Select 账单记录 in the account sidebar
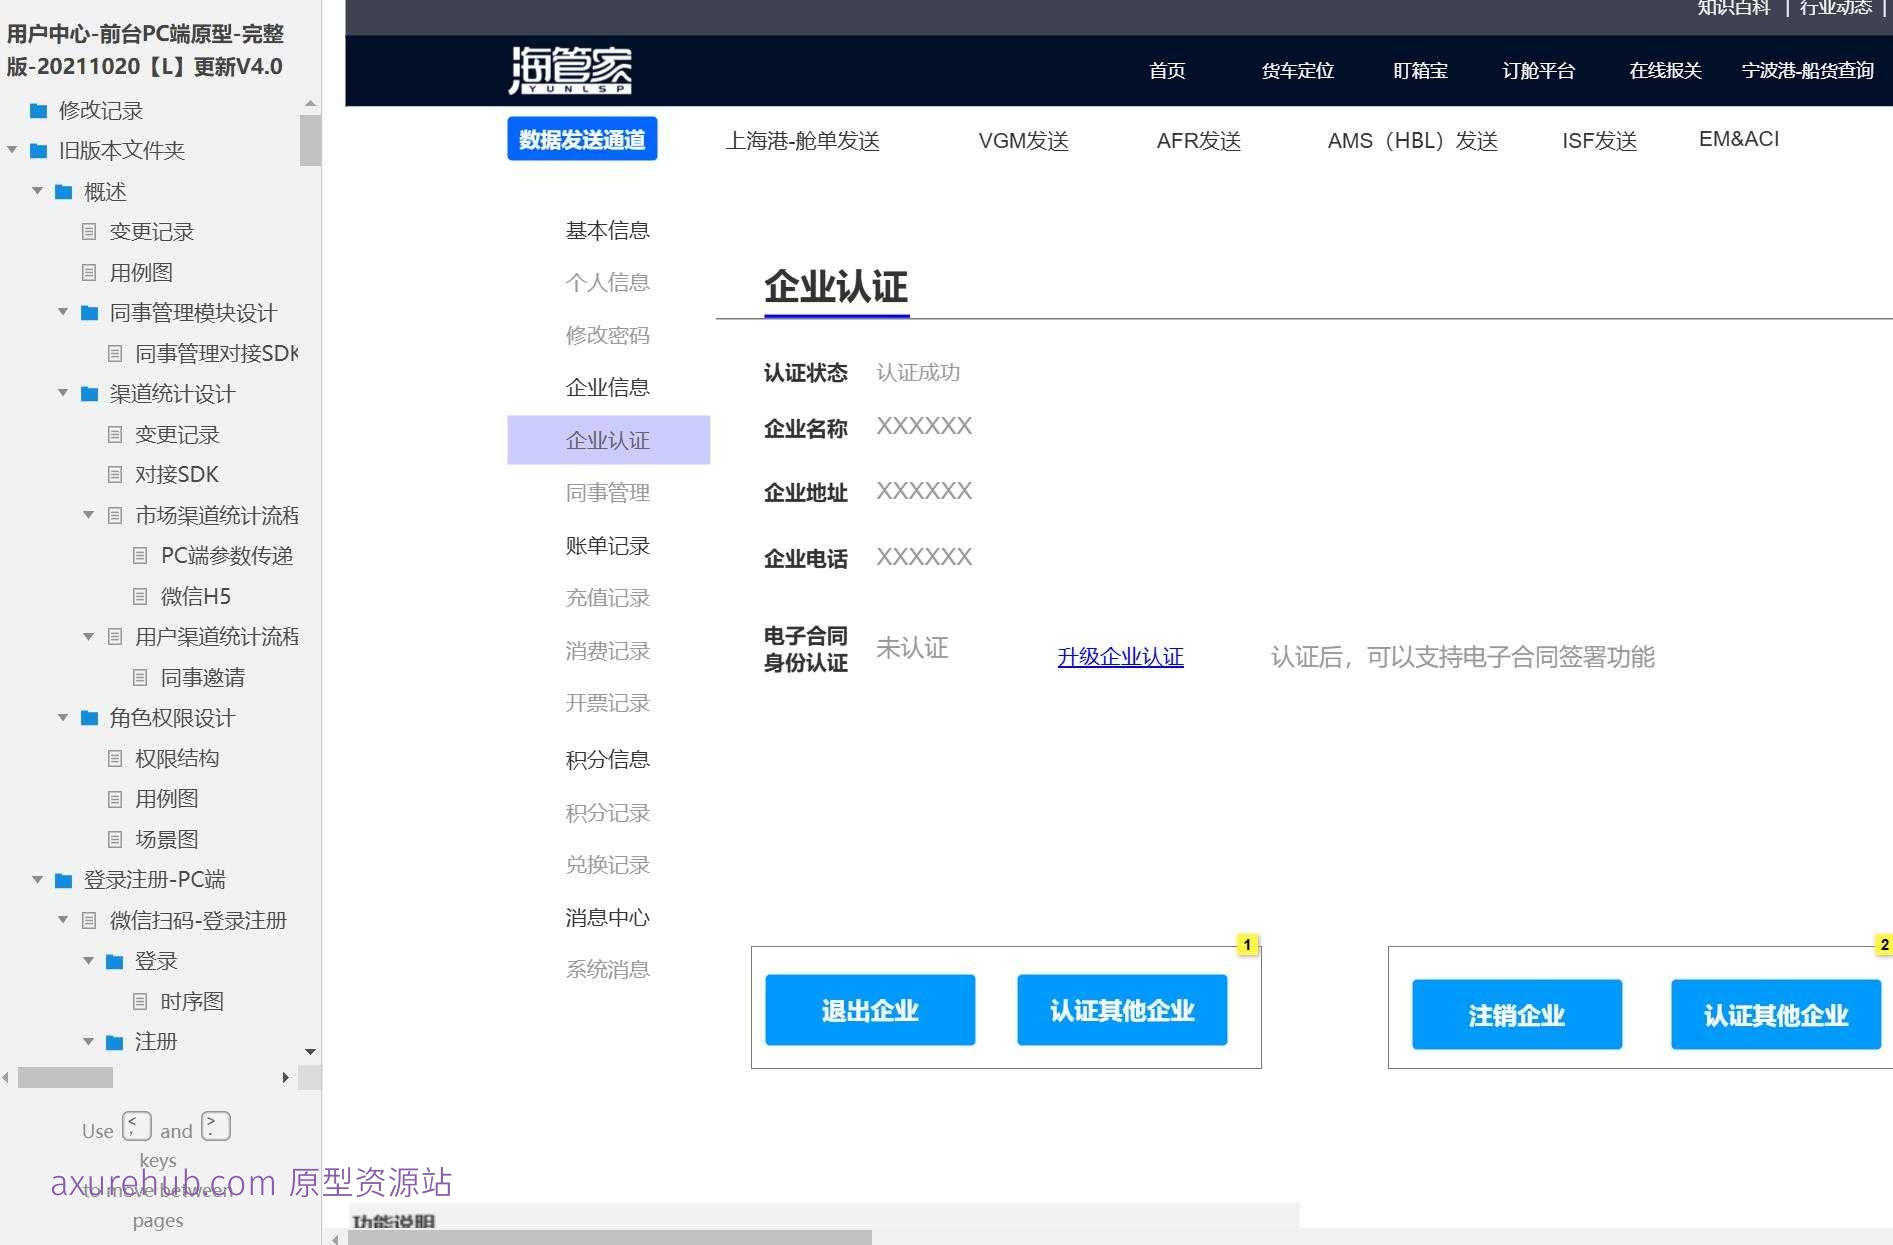1893x1245 pixels. tap(606, 546)
